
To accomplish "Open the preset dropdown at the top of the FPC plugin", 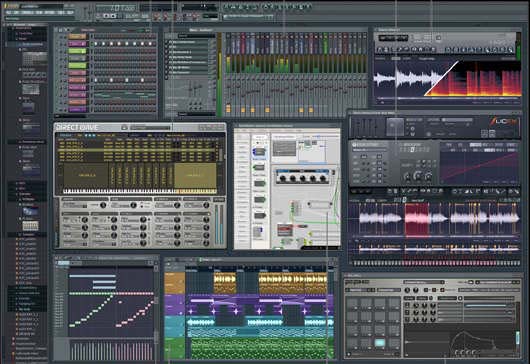I will [424, 282].
